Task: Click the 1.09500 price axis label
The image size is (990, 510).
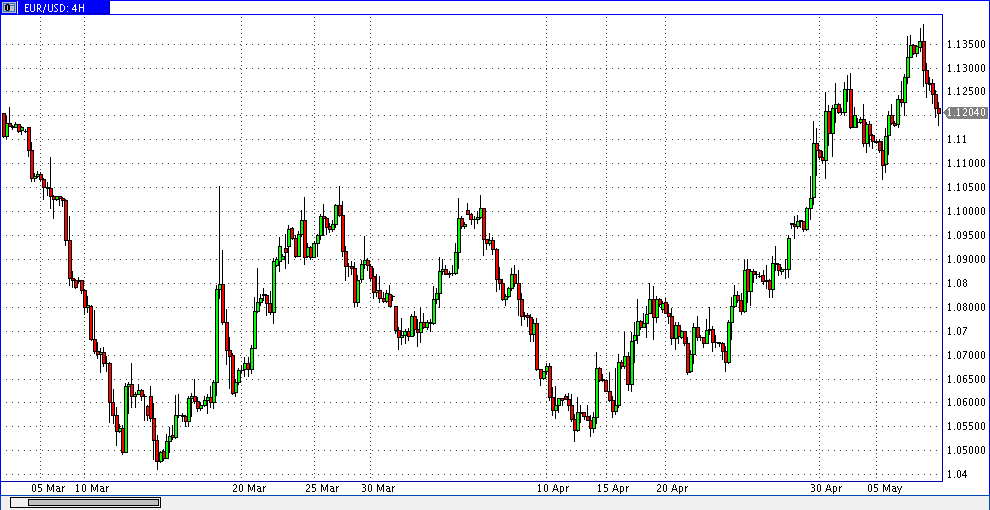Action: pos(966,235)
